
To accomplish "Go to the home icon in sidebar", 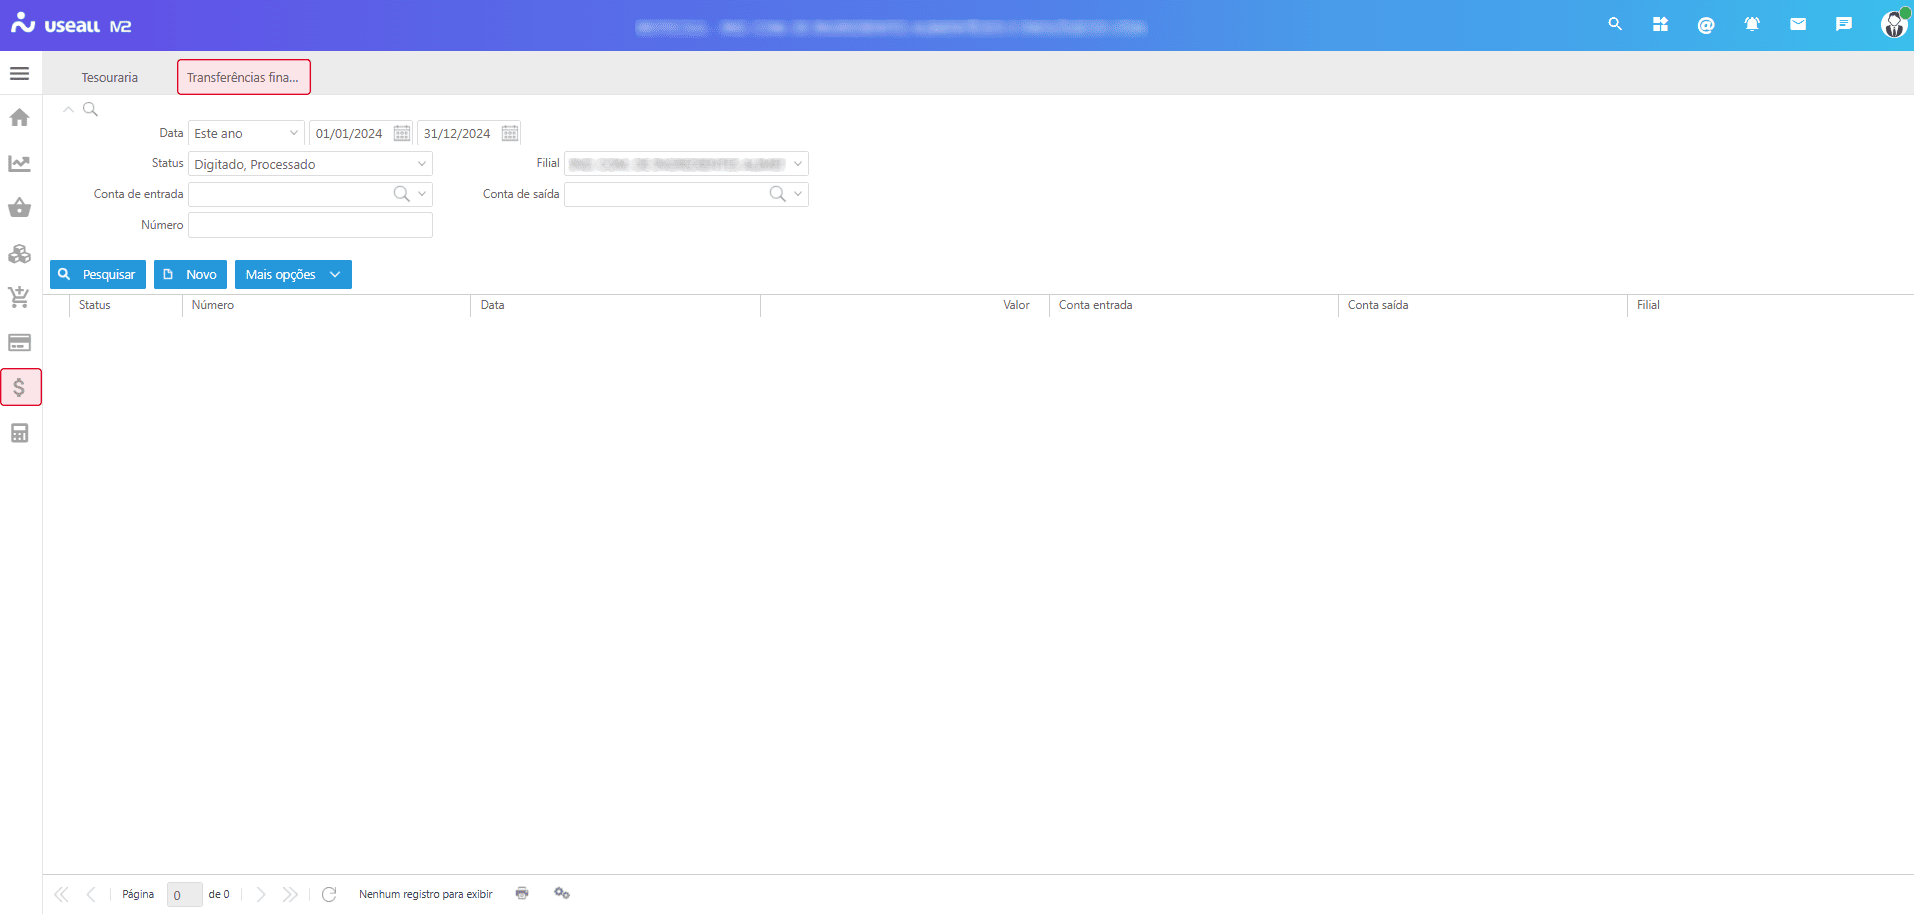I will [19, 118].
